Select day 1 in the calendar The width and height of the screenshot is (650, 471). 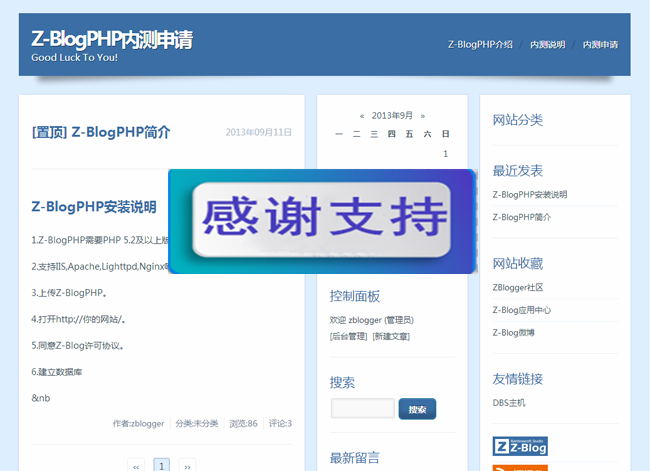click(445, 154)
